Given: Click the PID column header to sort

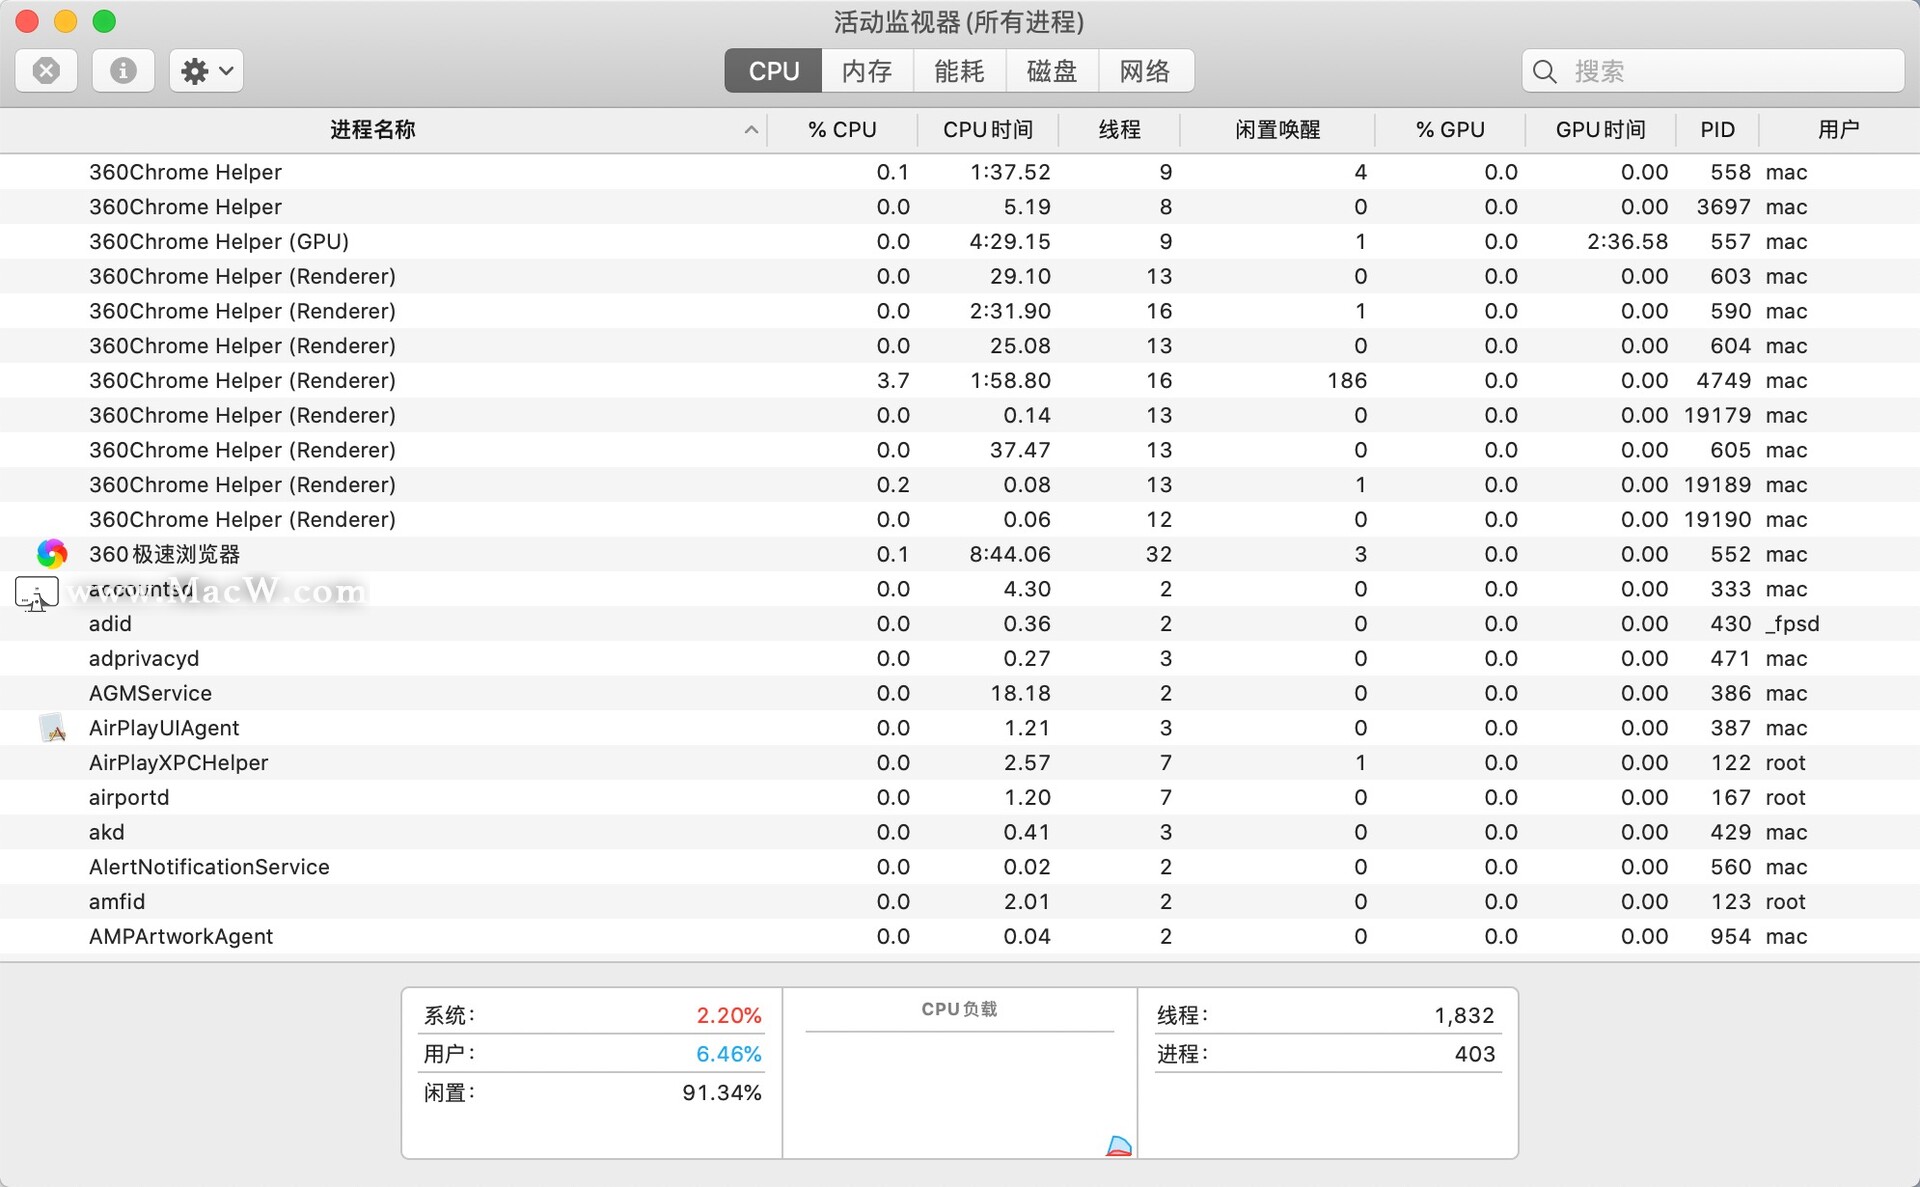Looking at the screenshot, I should click(1716, 129).
